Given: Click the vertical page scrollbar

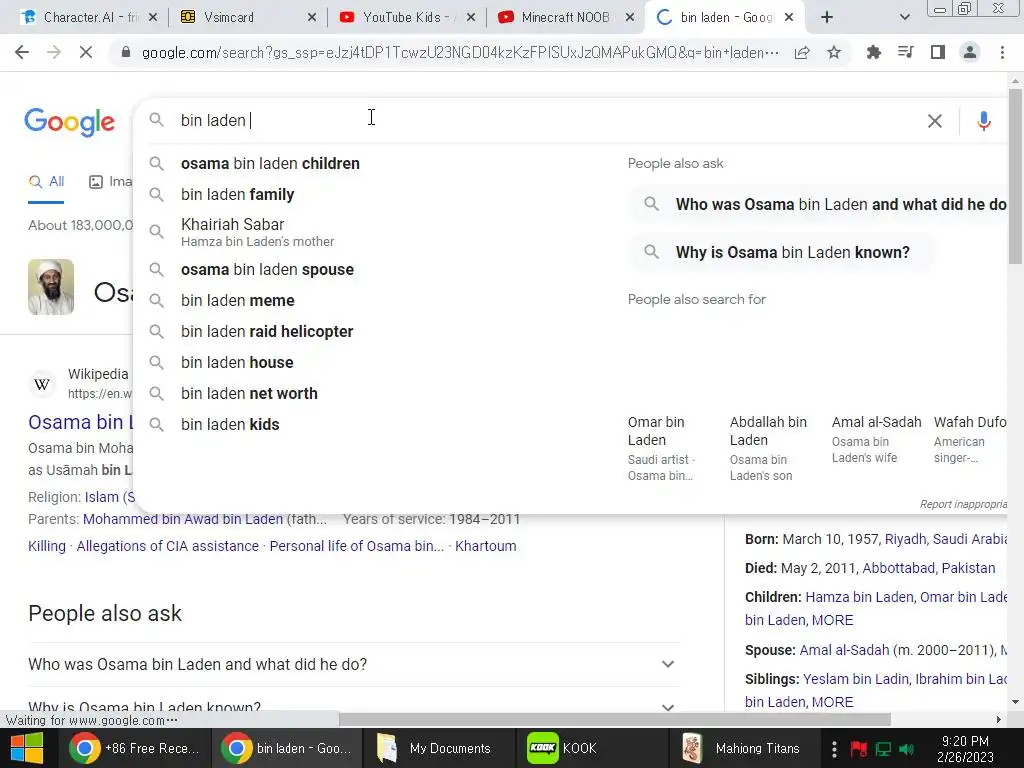Looking at the screenshot, I should click(1015, 176).
